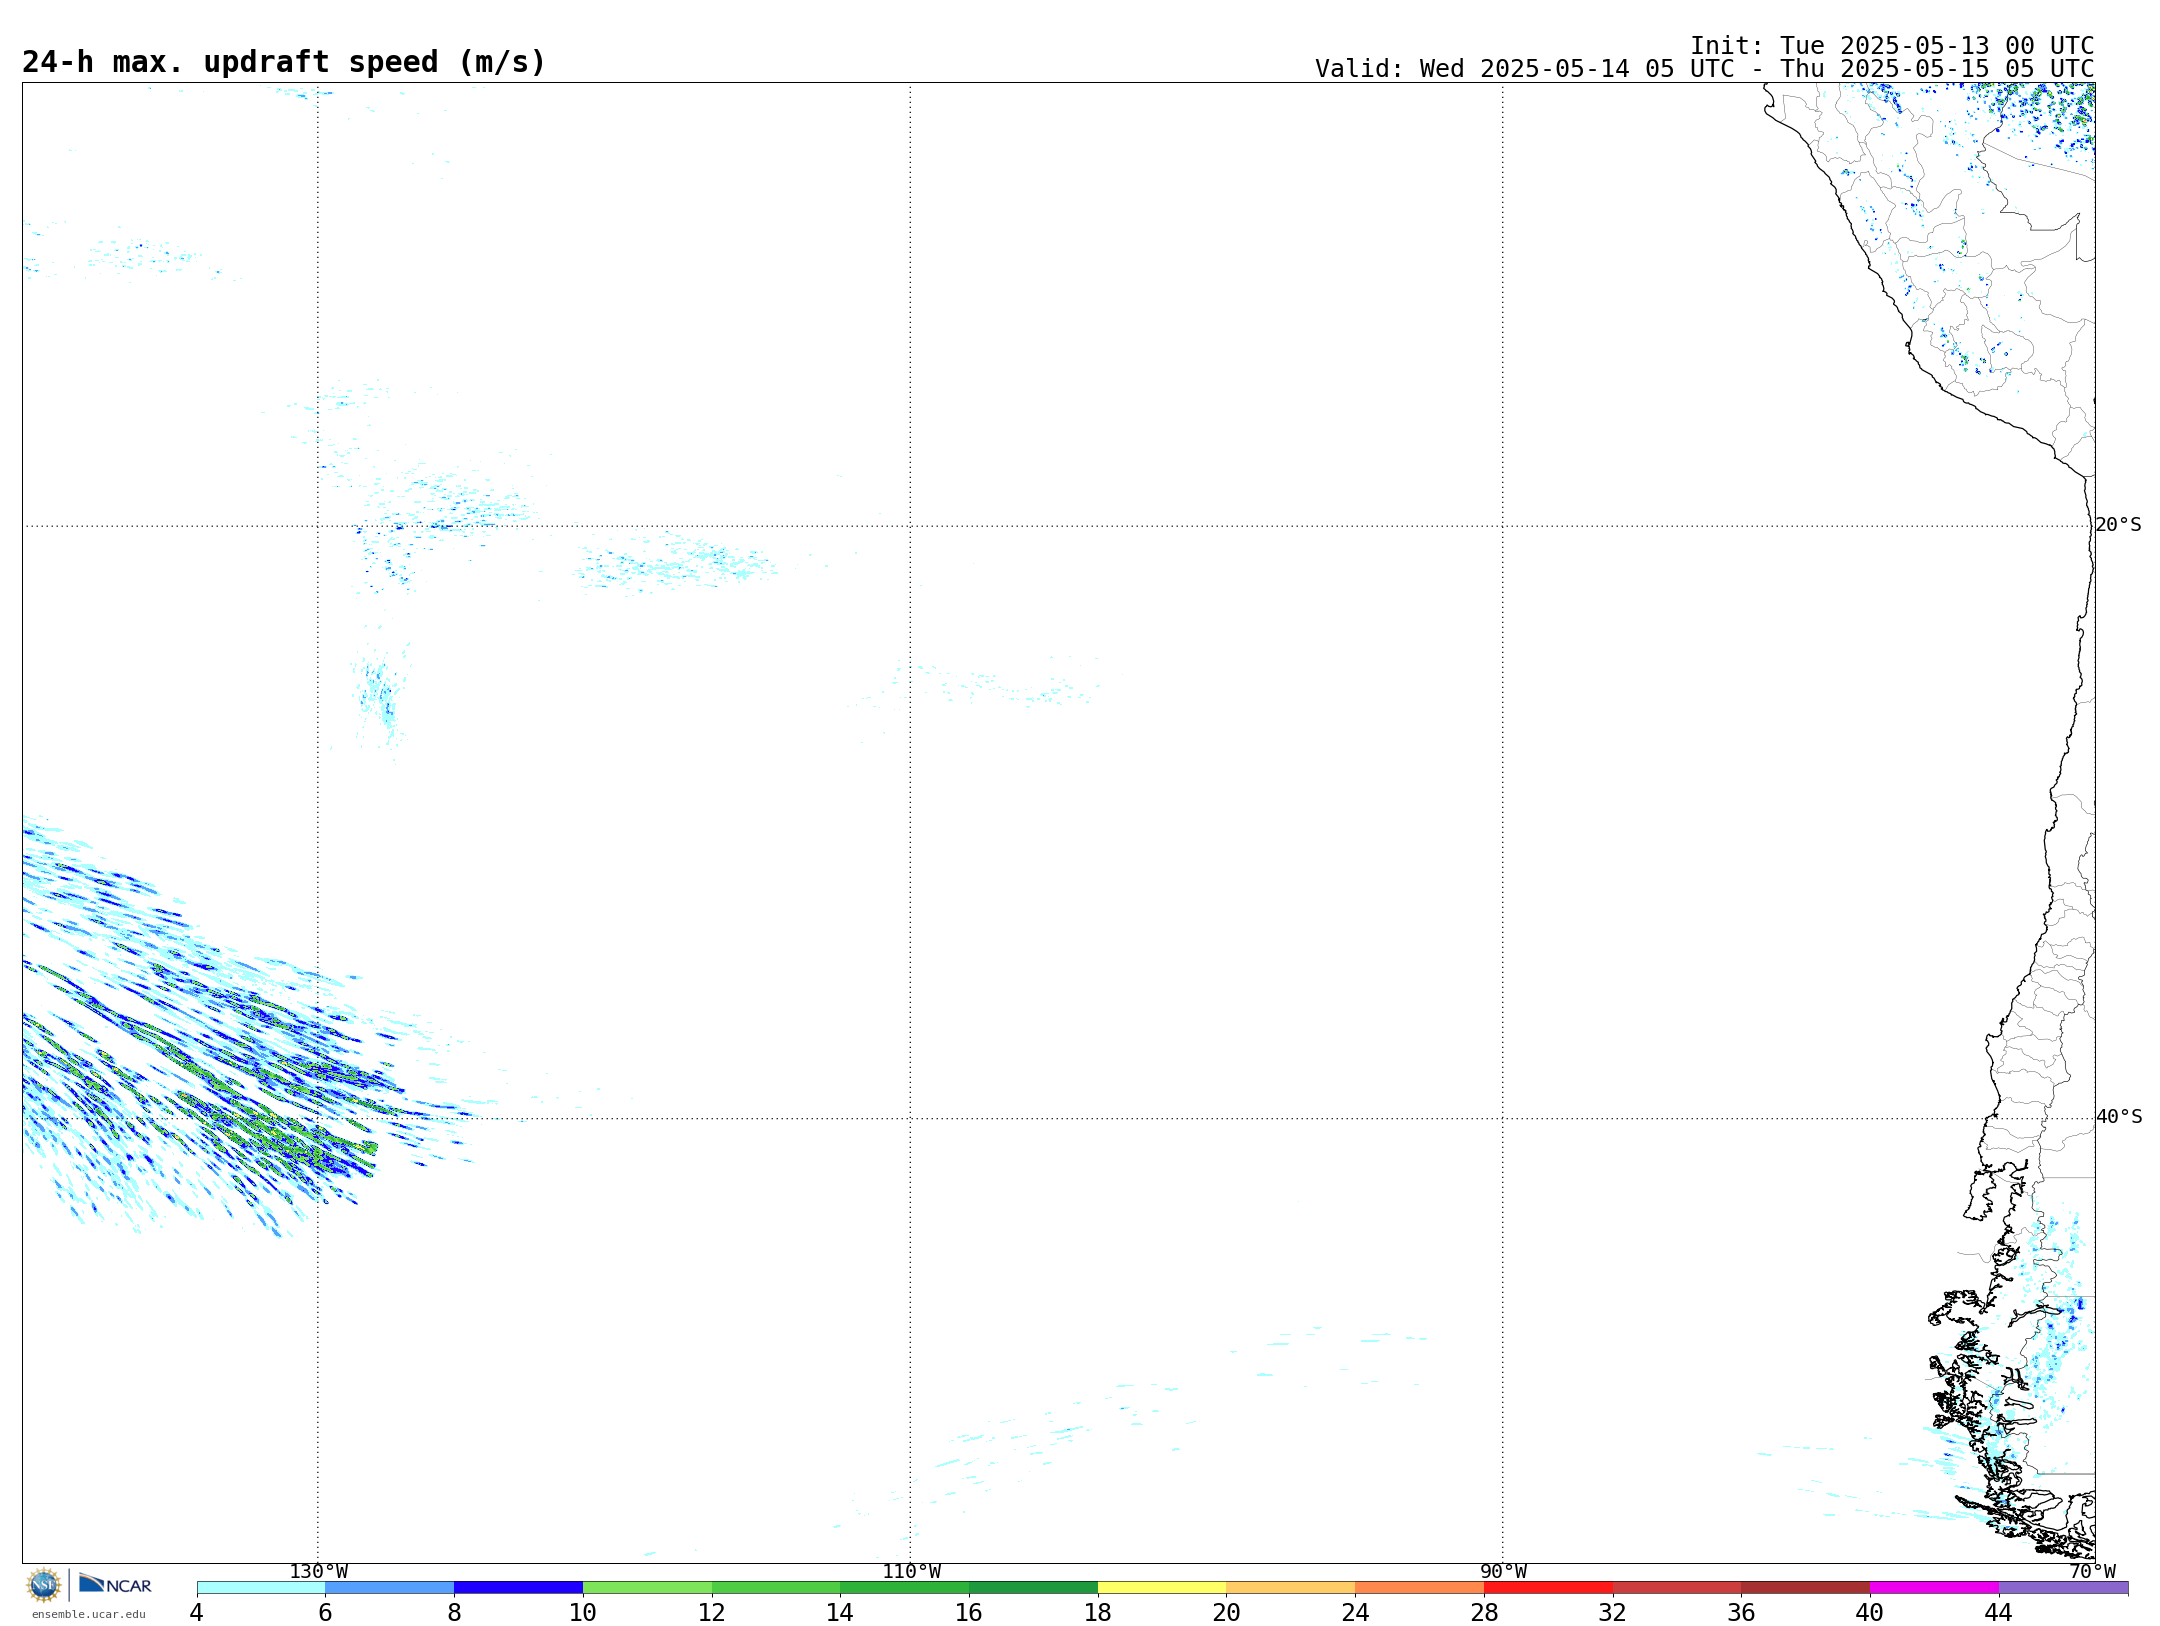Click the orange 24–28 color swatch
This screenshot has width=2160, height=1626.
pos(1419,1588)
